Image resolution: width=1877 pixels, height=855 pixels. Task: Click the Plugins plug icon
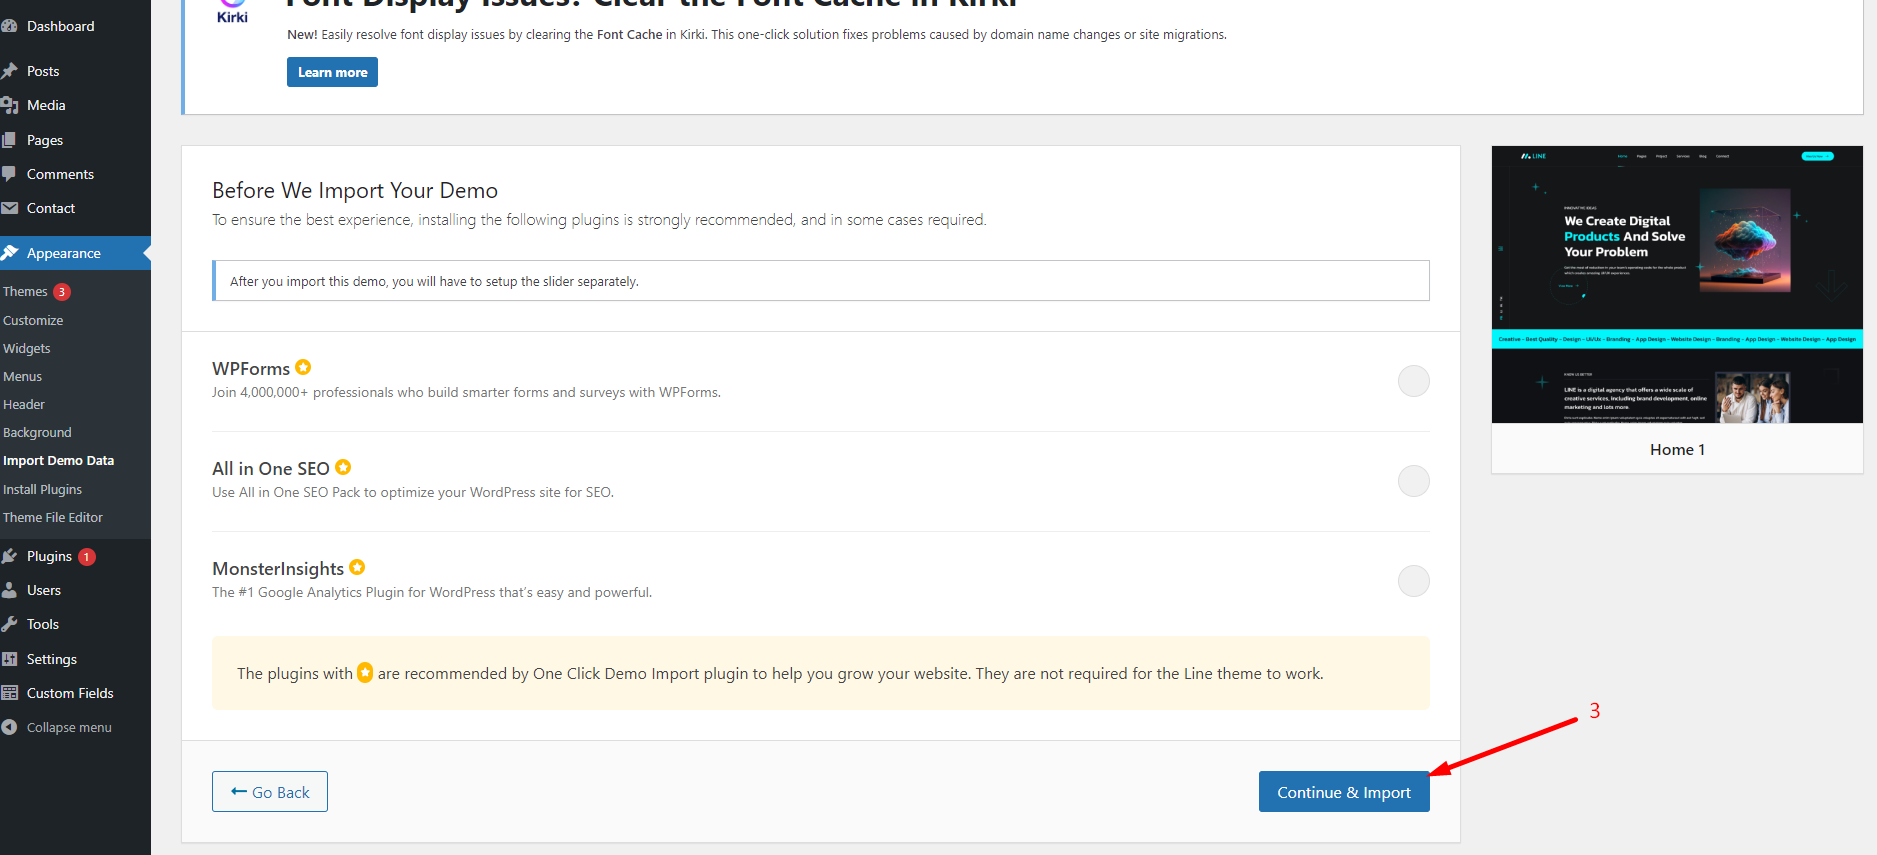pos(9,556)
